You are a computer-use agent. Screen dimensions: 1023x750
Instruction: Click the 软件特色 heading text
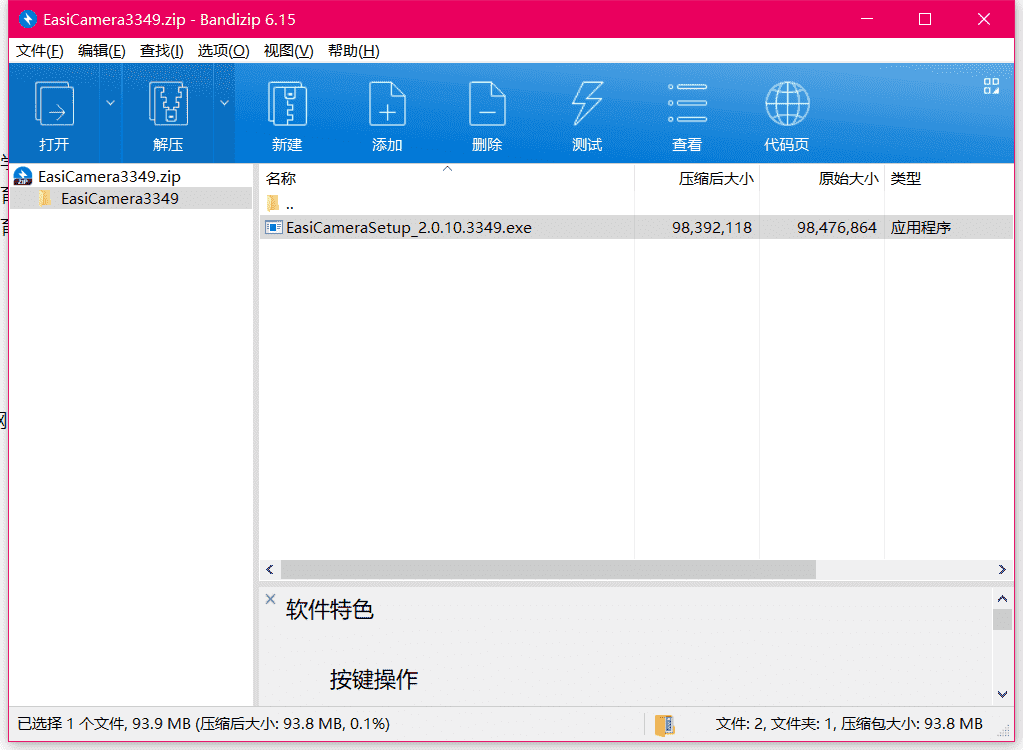pos(329,610)
